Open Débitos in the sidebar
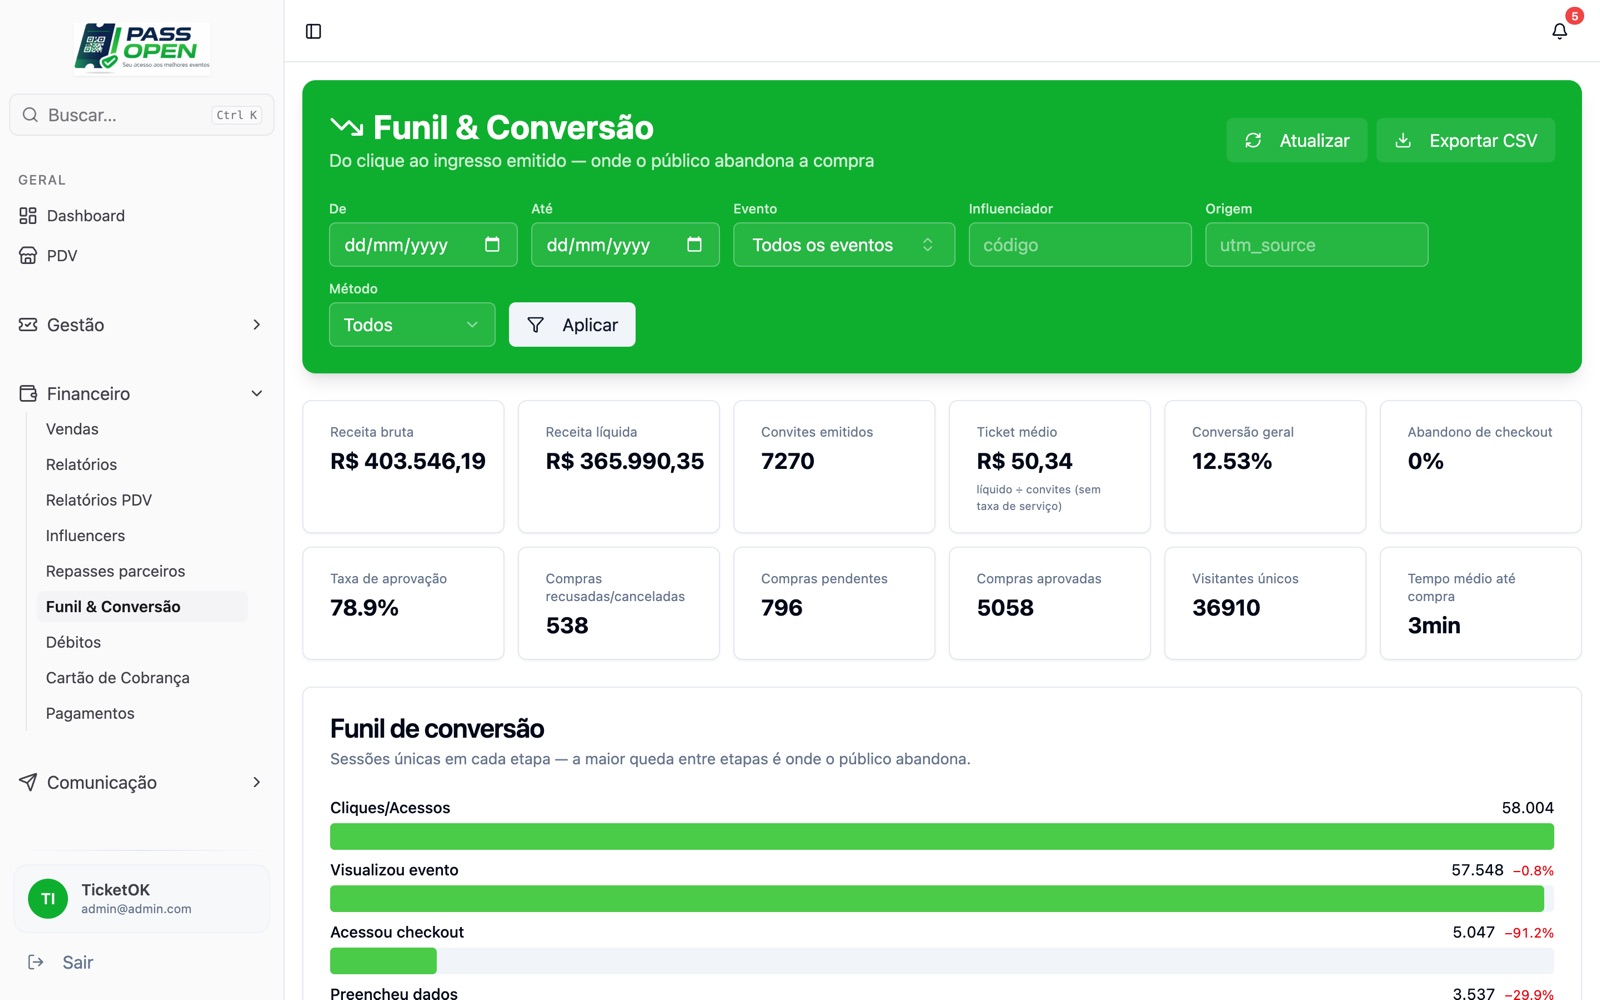The image size is (1600, 1000). coord(73,642)
